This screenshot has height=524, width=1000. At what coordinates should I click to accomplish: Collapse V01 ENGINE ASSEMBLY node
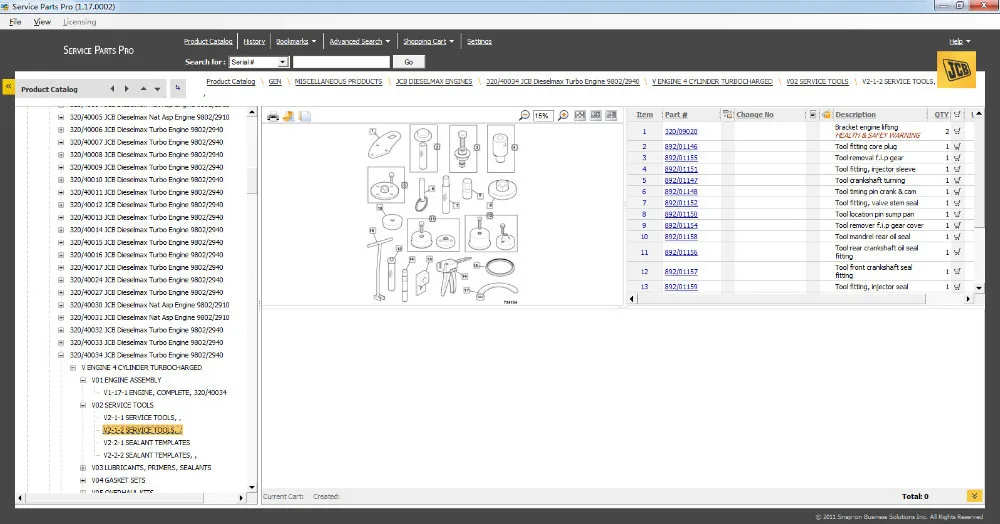(x=83, y=380)
